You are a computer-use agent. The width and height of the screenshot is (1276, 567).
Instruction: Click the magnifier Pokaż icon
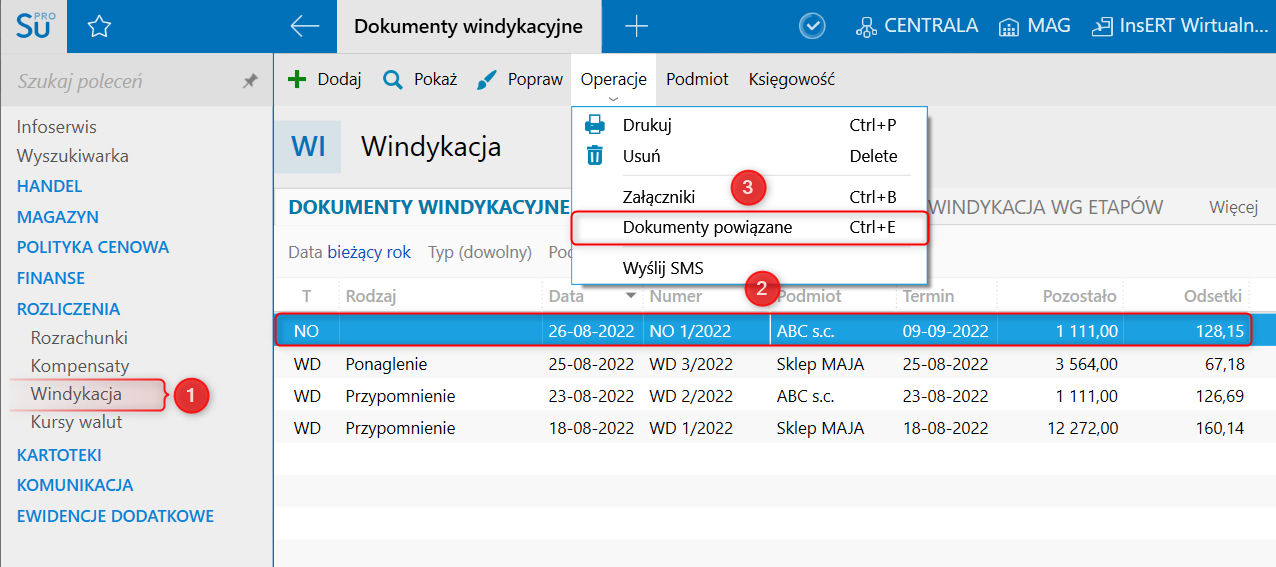[x=393, y=79]
